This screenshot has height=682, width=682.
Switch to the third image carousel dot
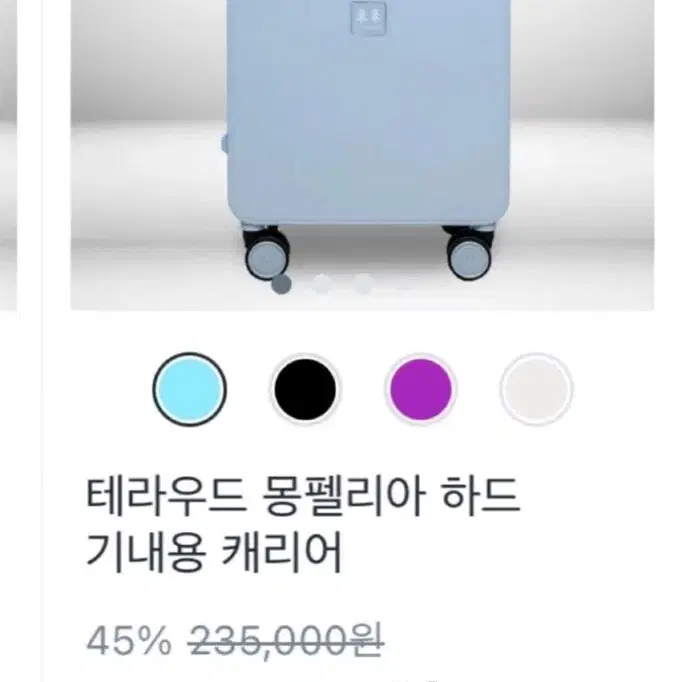363,284
